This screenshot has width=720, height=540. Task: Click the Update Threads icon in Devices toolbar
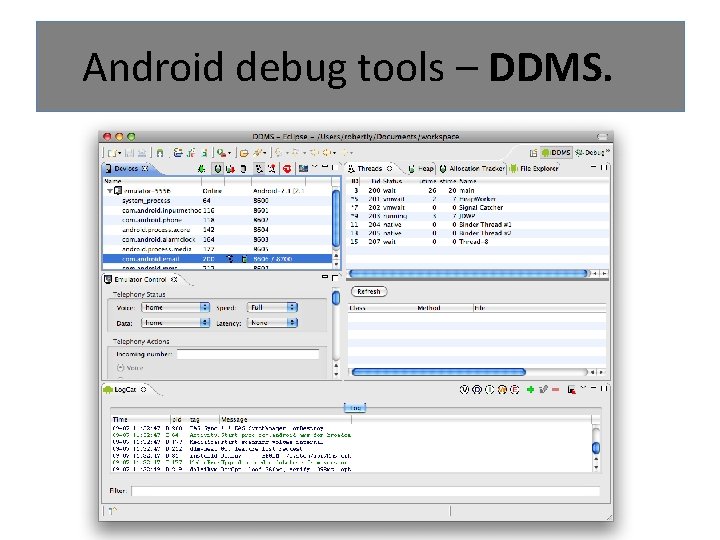pyautogui.click(x=259, y=169)
